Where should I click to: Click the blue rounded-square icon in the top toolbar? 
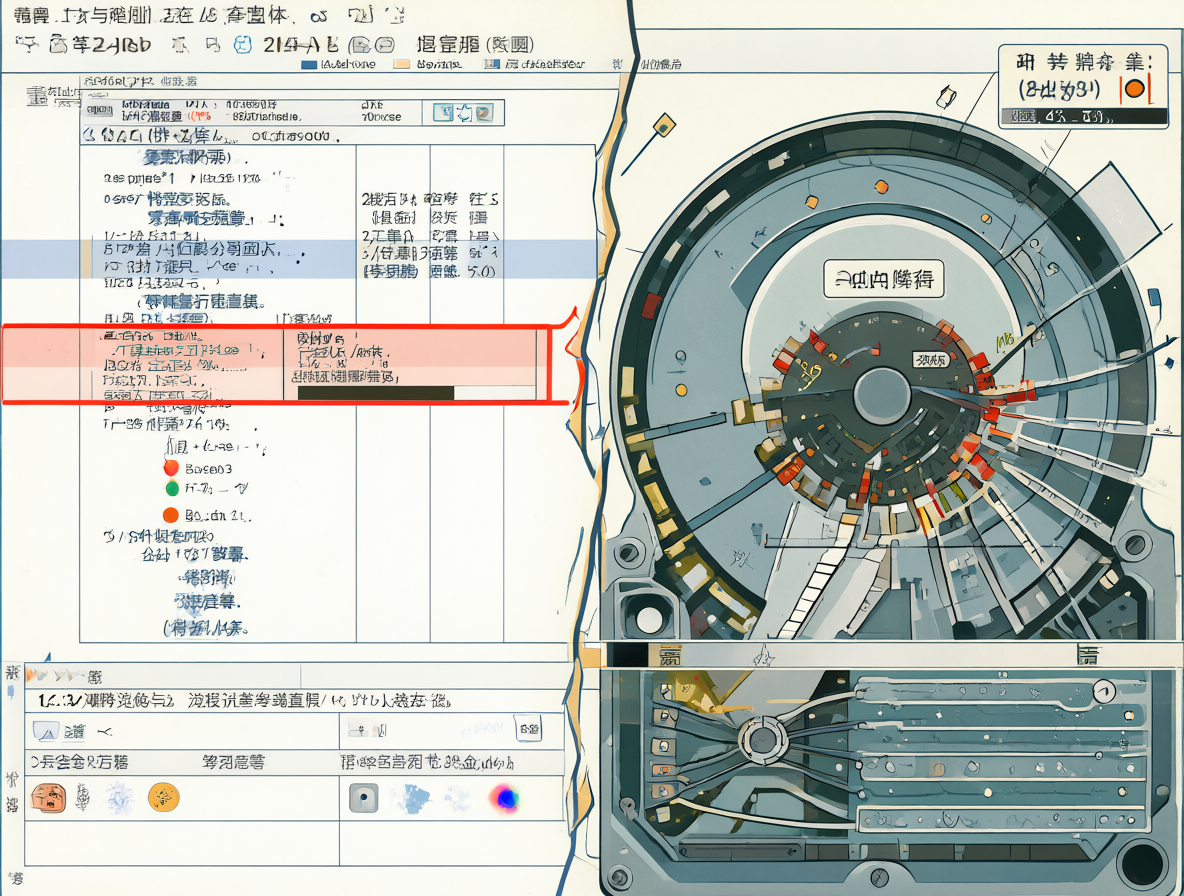click(242, 45)
